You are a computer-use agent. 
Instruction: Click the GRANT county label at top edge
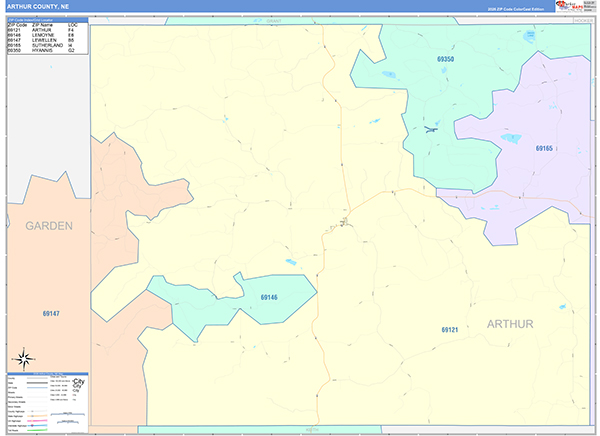pos(274,21)
